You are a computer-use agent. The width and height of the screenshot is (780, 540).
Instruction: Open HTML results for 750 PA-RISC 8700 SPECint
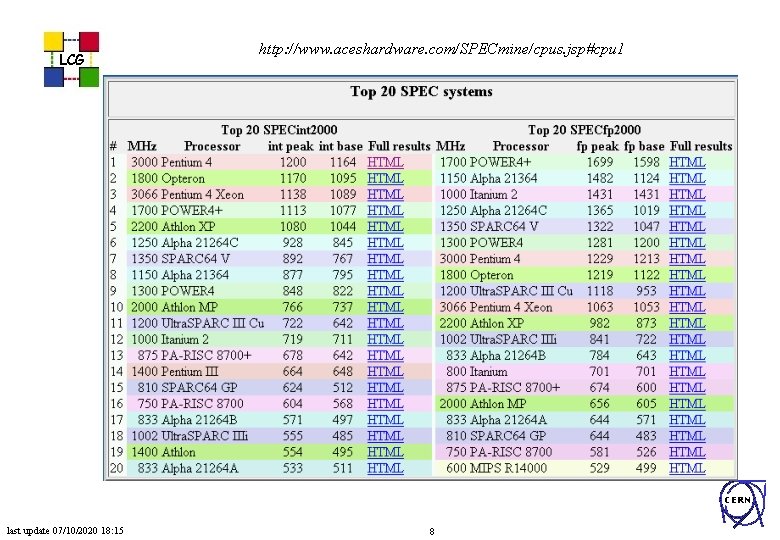pos(385,404)
